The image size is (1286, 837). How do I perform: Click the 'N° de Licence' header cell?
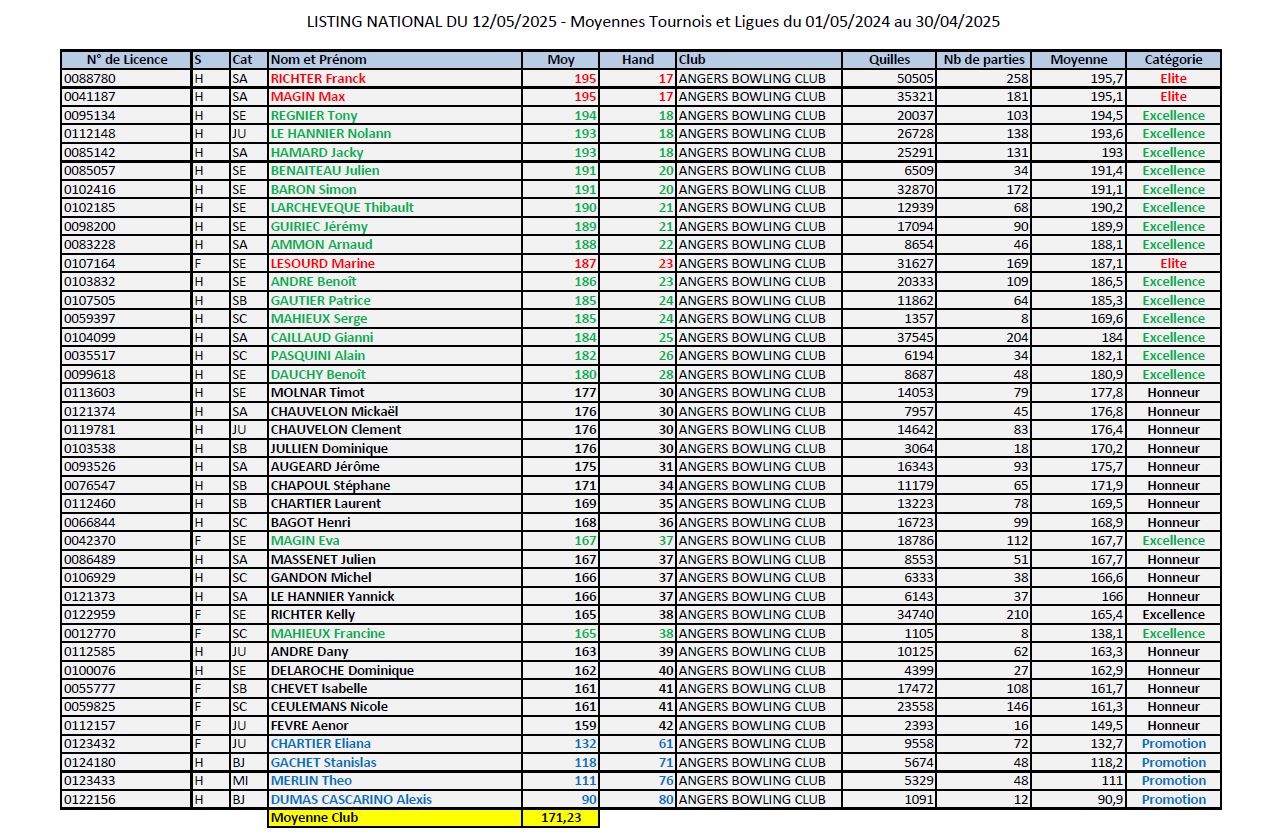click(126, 59)
